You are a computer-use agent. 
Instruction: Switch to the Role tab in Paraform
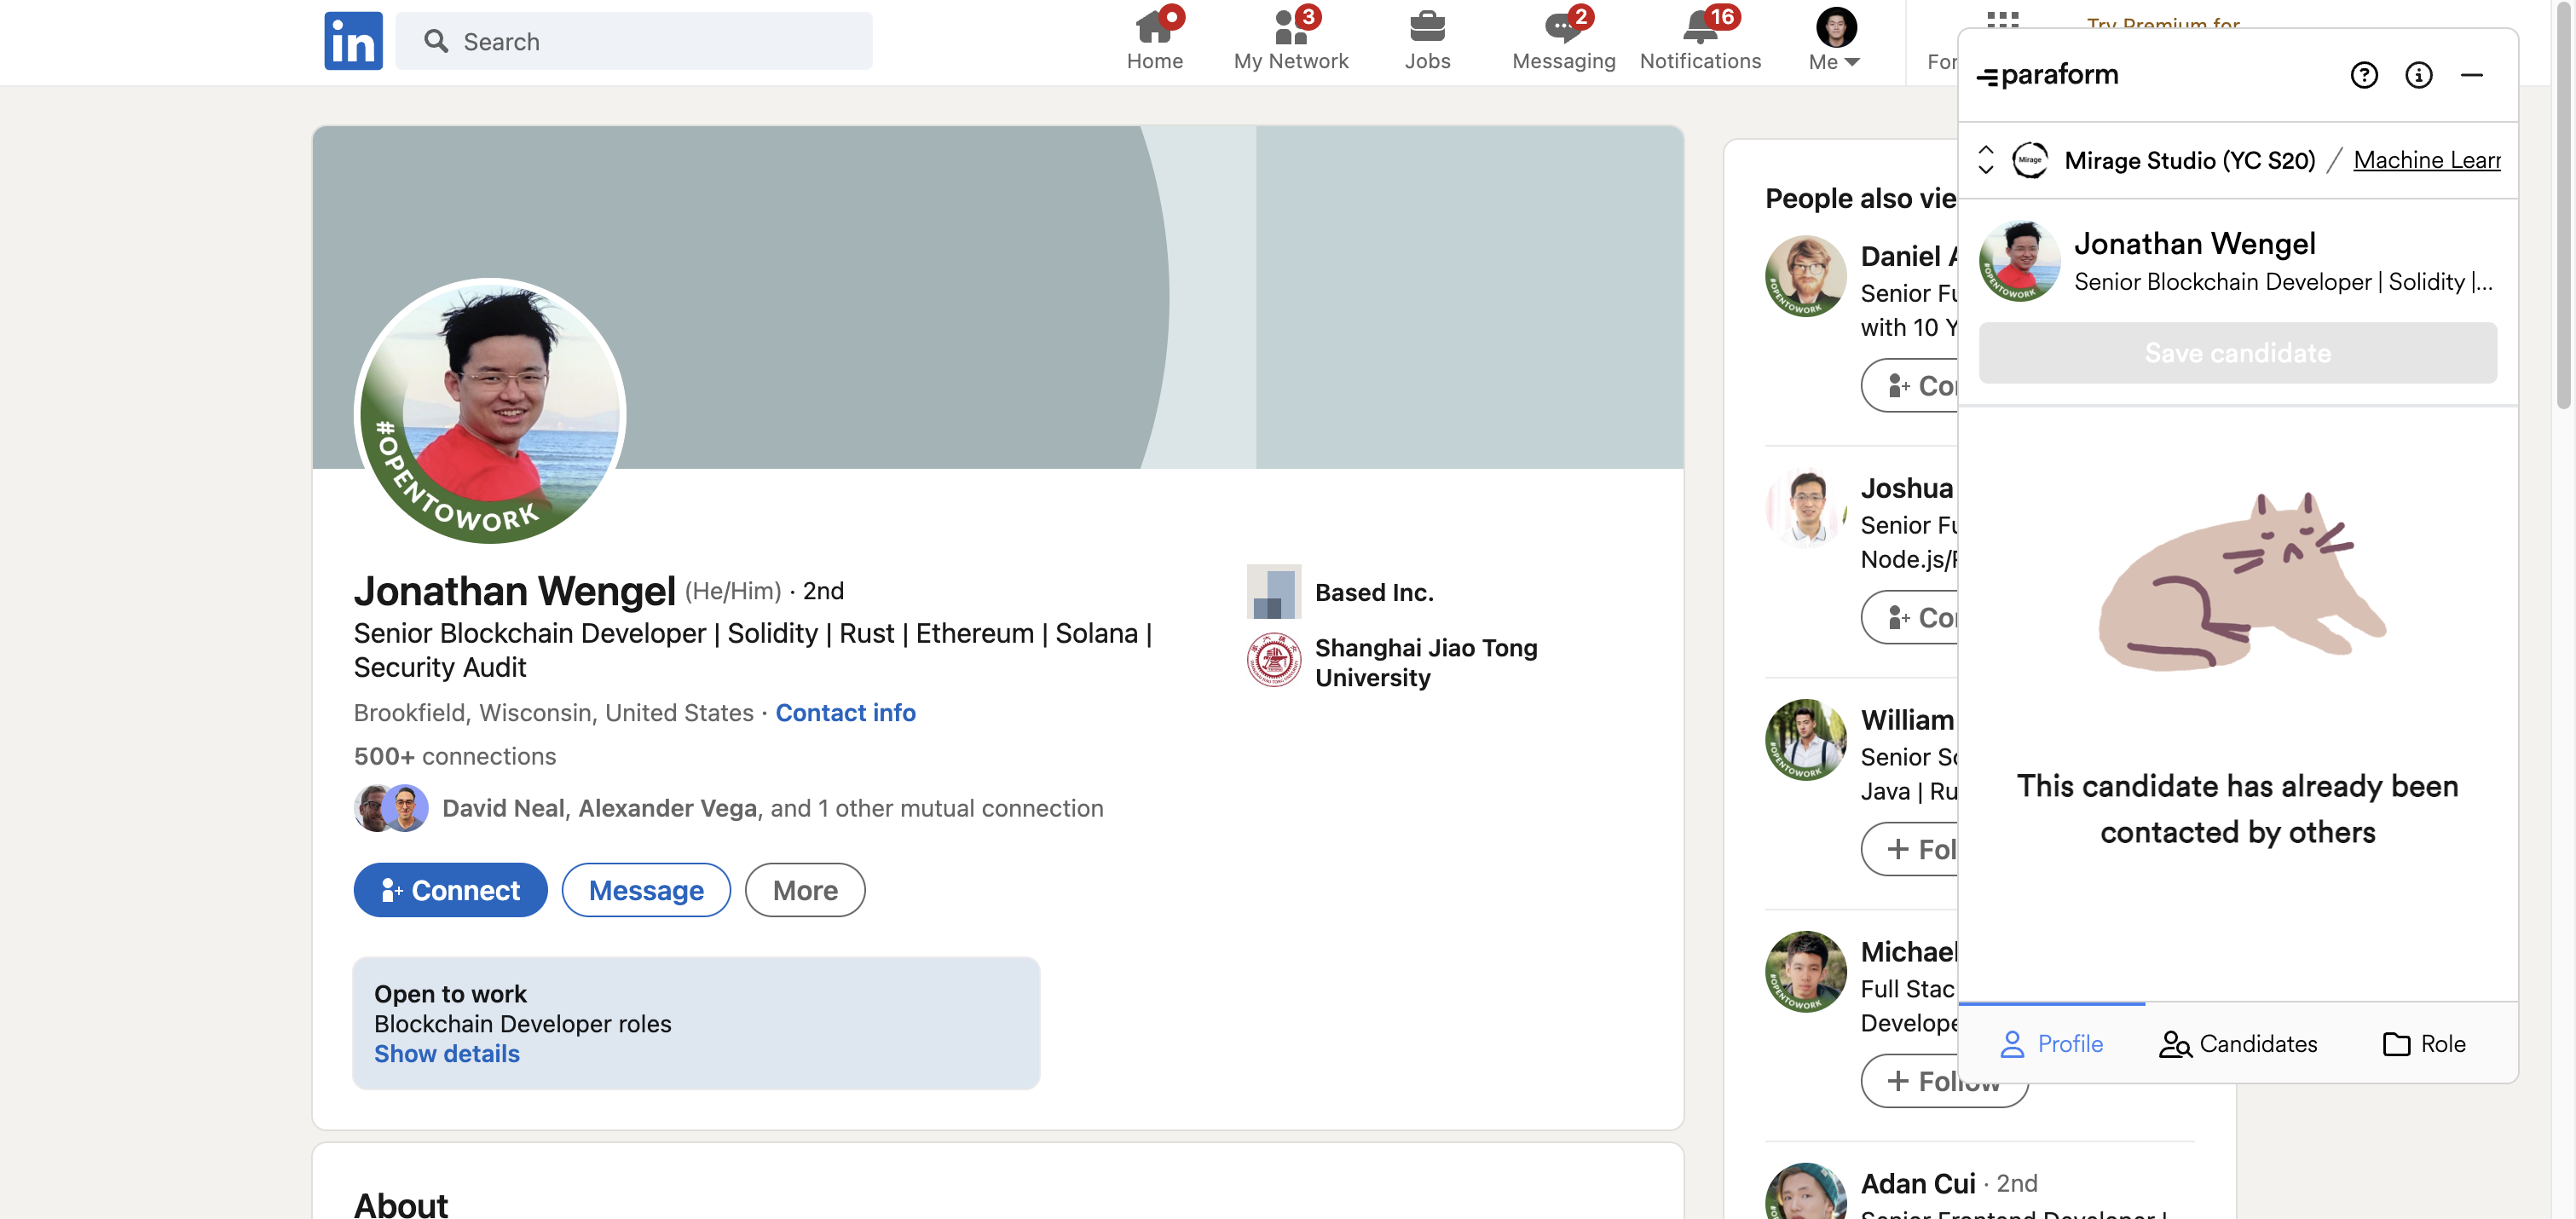[2424, 1043]
